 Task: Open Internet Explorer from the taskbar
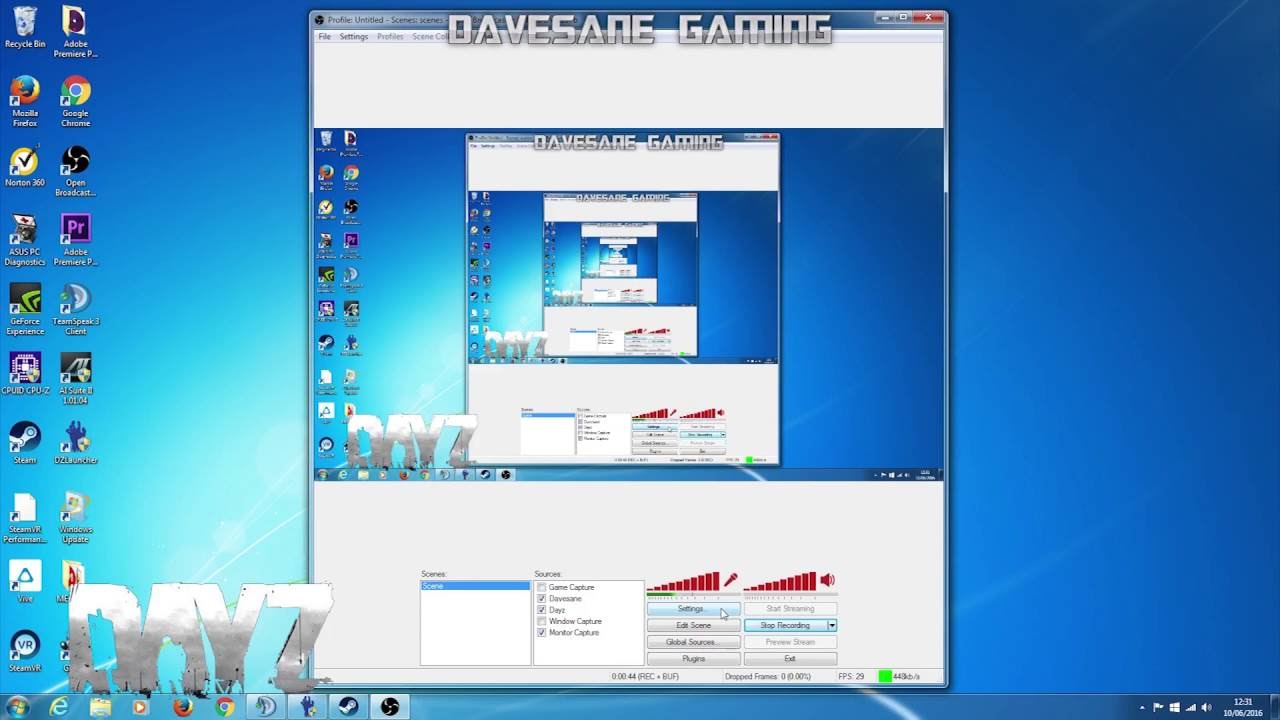pyautogui.click(x=59, y=707)
